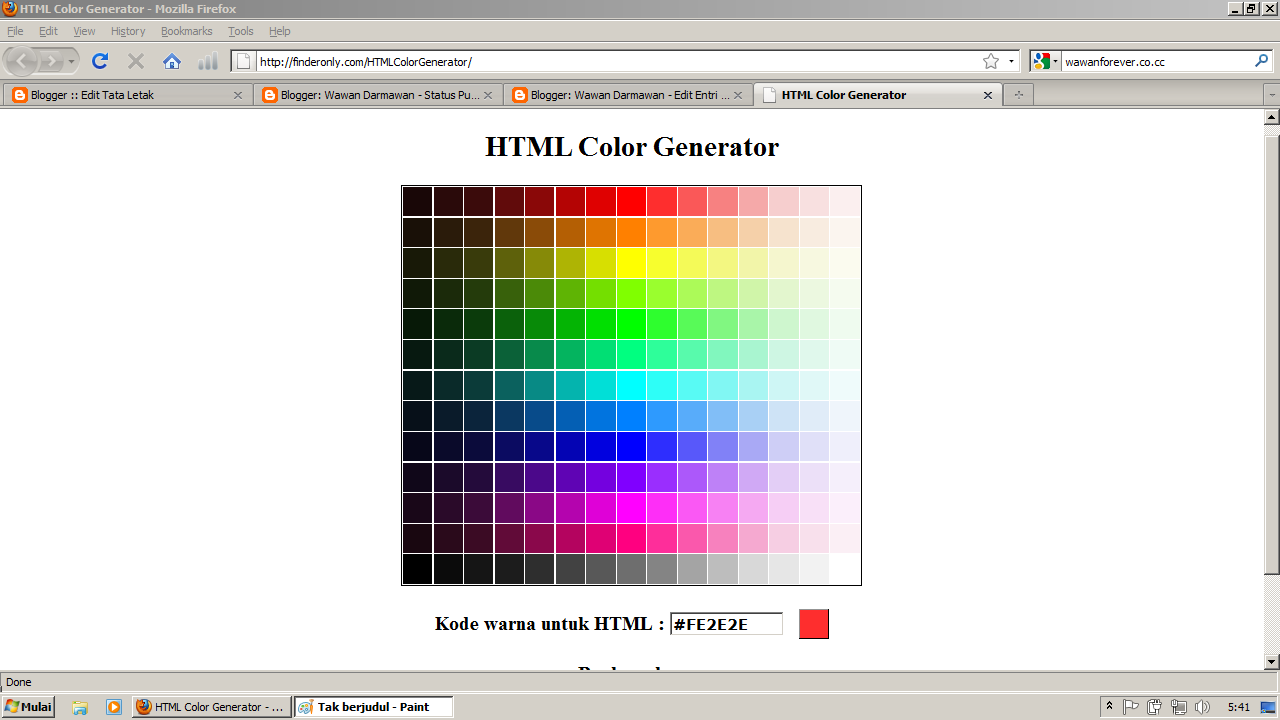Close the HTML Color Generator tab
The width and height of the screenshot is (1280, 720).
[x=988, y=95]
